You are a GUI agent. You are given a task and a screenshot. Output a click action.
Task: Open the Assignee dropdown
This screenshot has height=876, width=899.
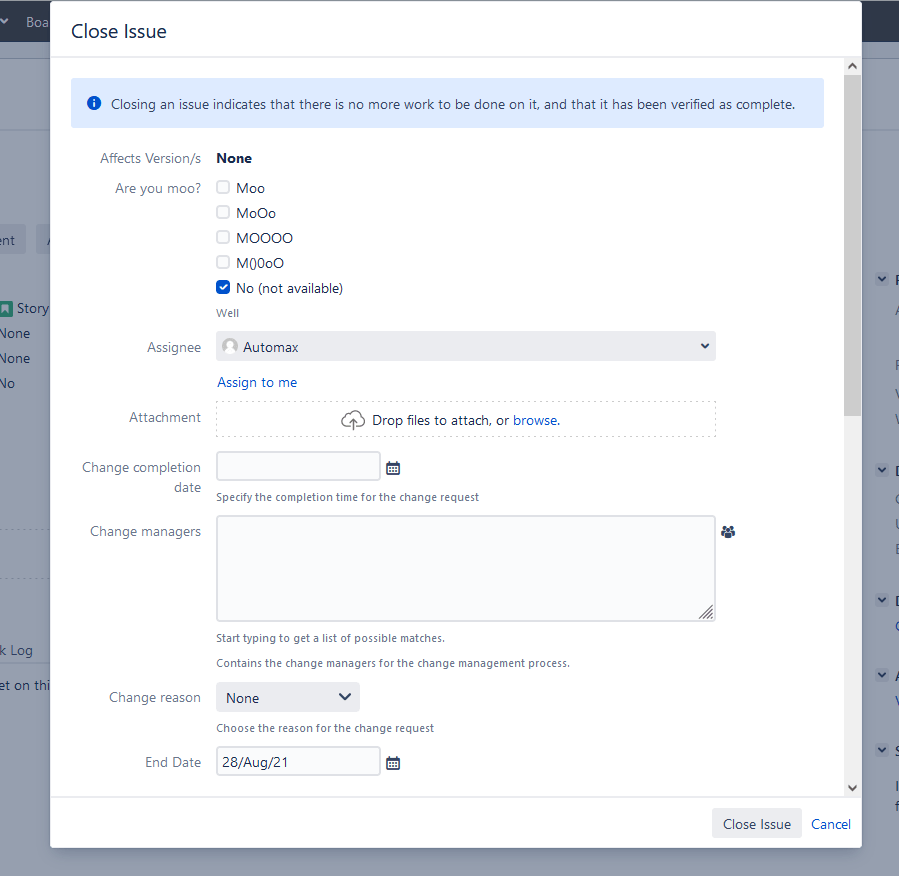click(466, 347)
